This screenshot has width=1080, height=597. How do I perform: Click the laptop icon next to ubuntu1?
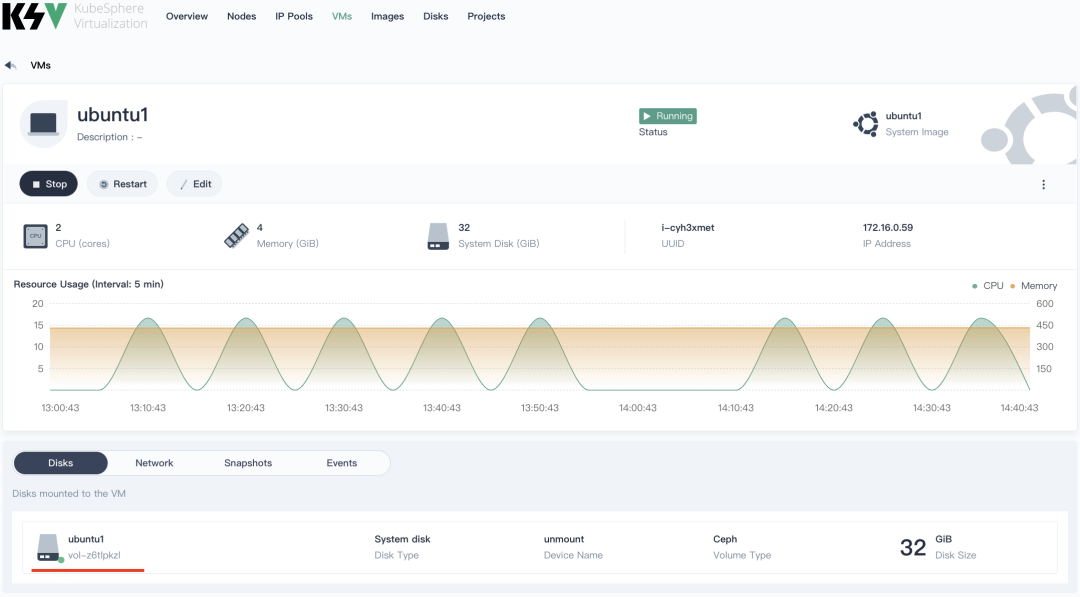click(43, 124)
